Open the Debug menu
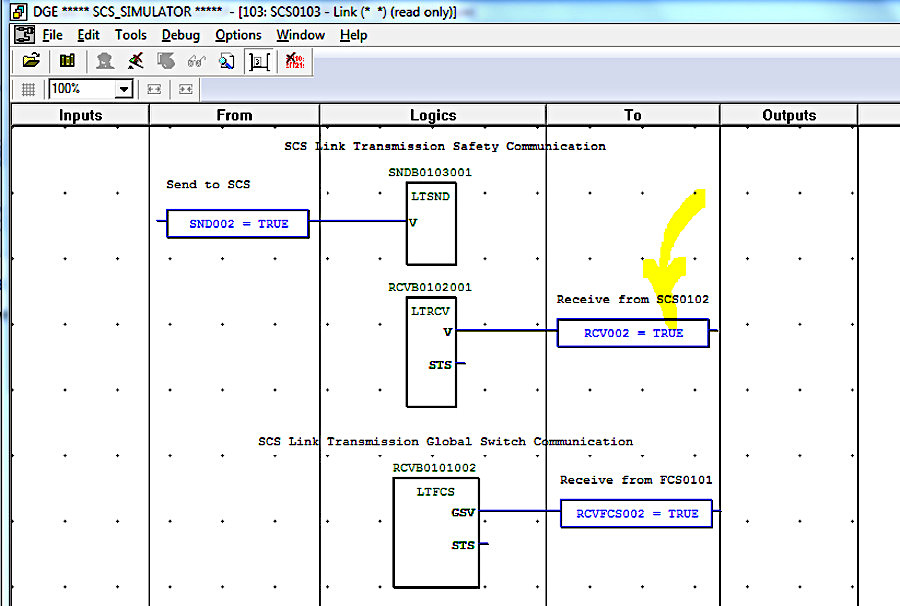Screen dimensions: 900x606 tap(181, 35)
